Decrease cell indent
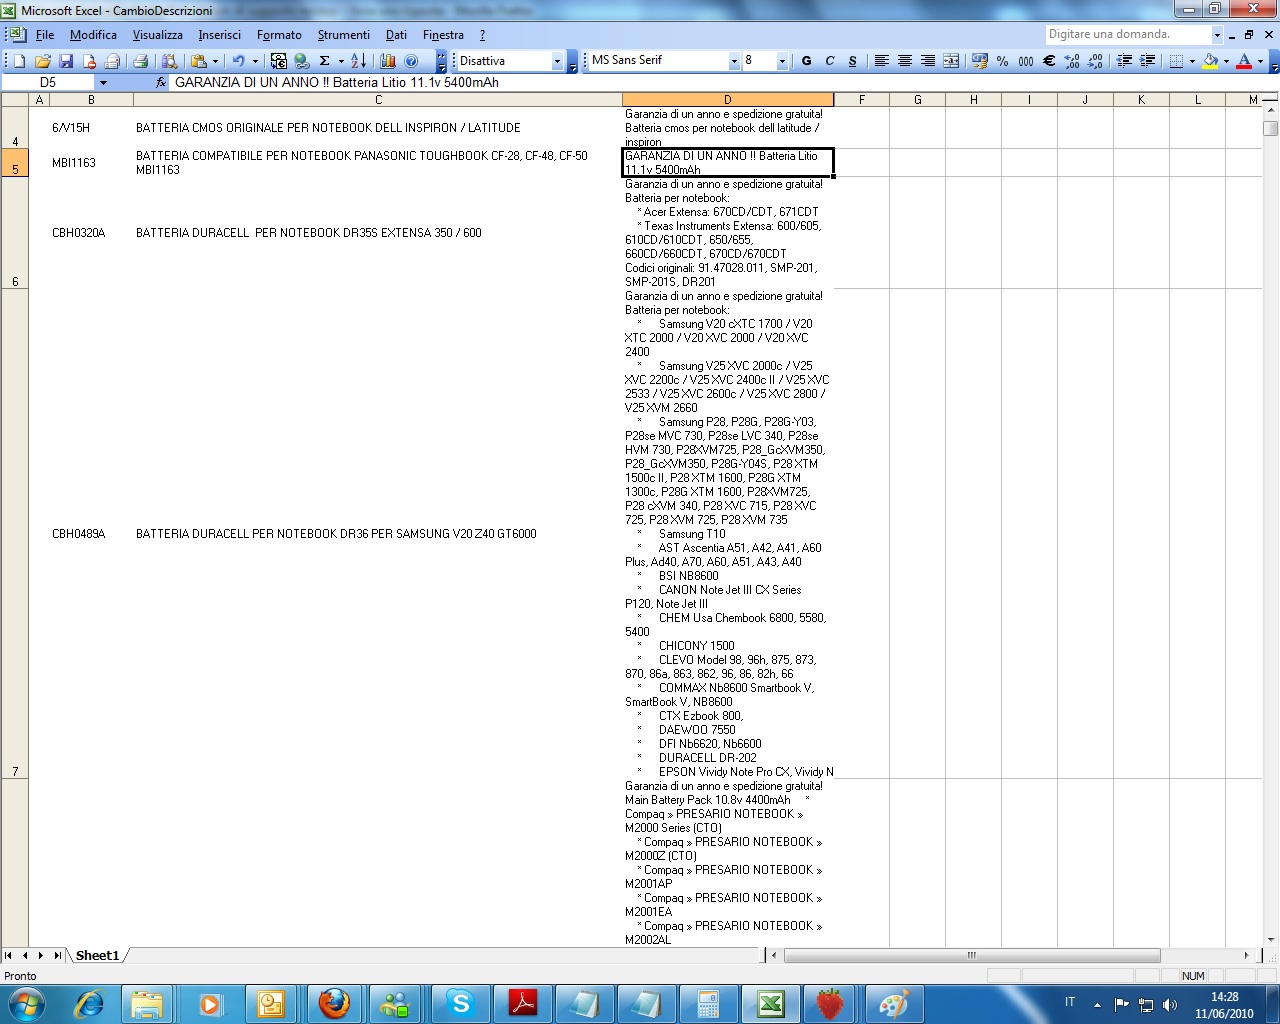1280x1024 pixels. tap(1124, 61)
